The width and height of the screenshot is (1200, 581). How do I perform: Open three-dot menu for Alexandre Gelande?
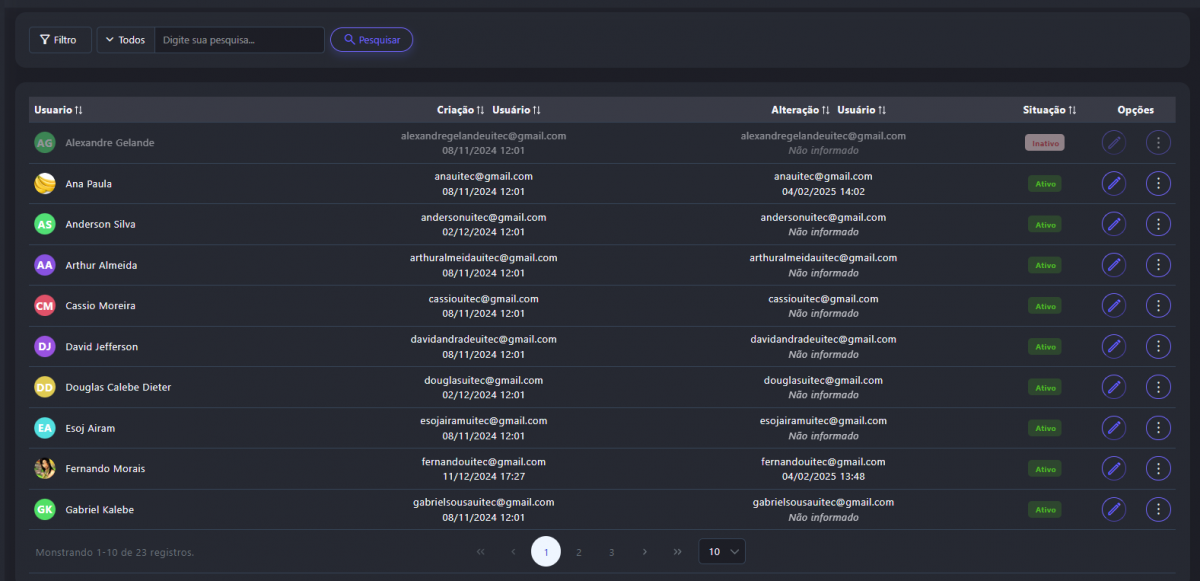[x=1158, y=143]
